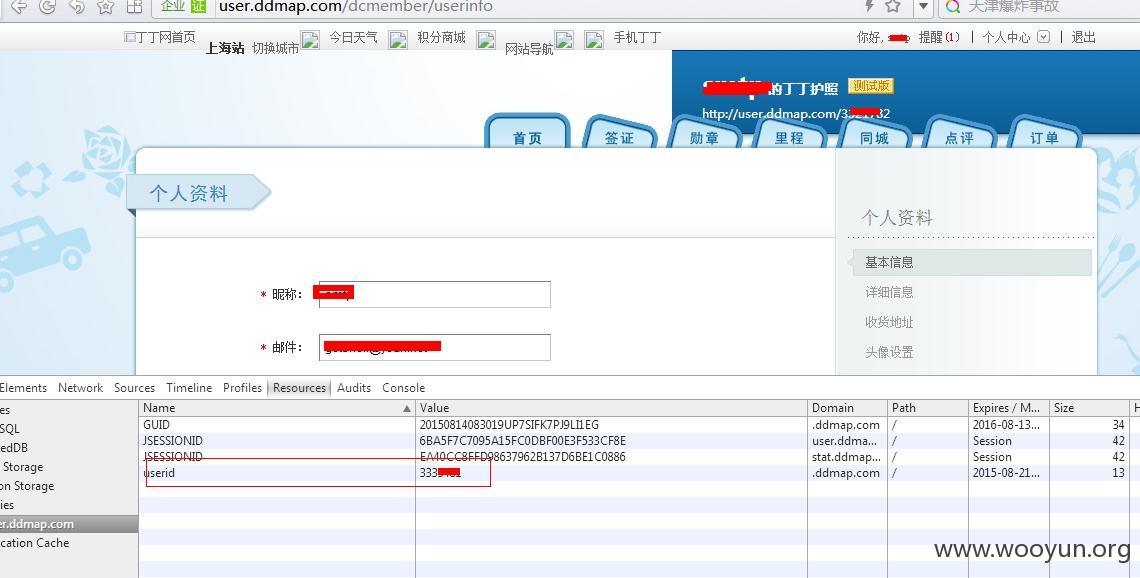1140x578 pixels.
Task: Click expiry cell 2015-08-21...
Action: [1006, 473]
